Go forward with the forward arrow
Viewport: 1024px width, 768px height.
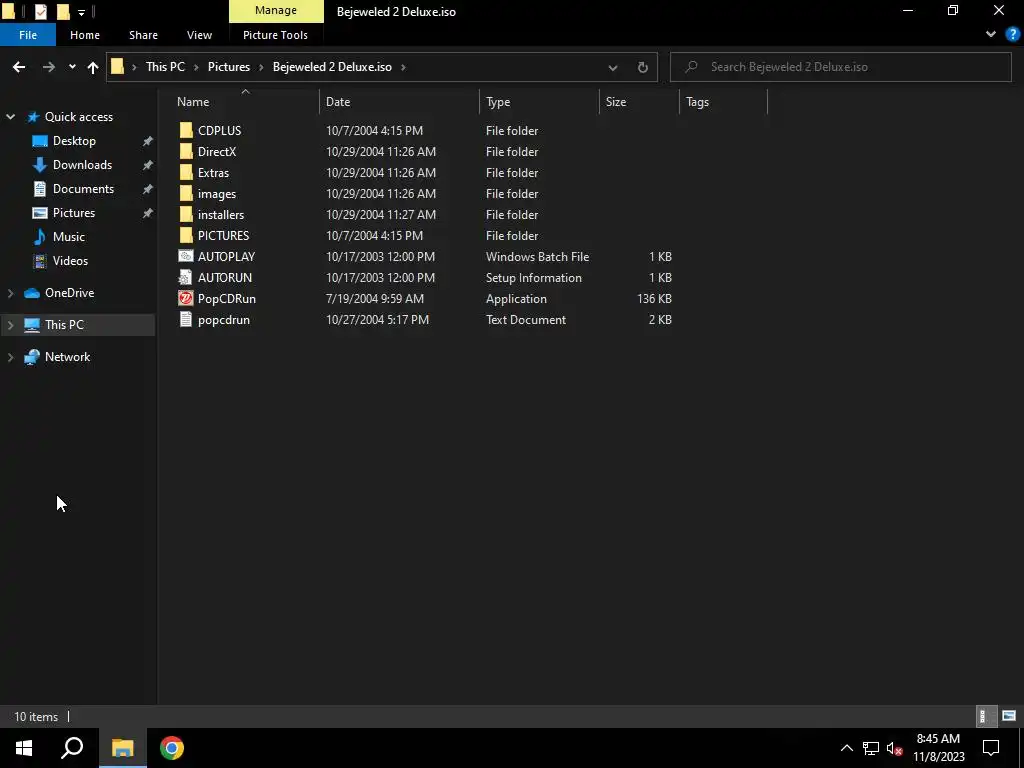(49, 67)
